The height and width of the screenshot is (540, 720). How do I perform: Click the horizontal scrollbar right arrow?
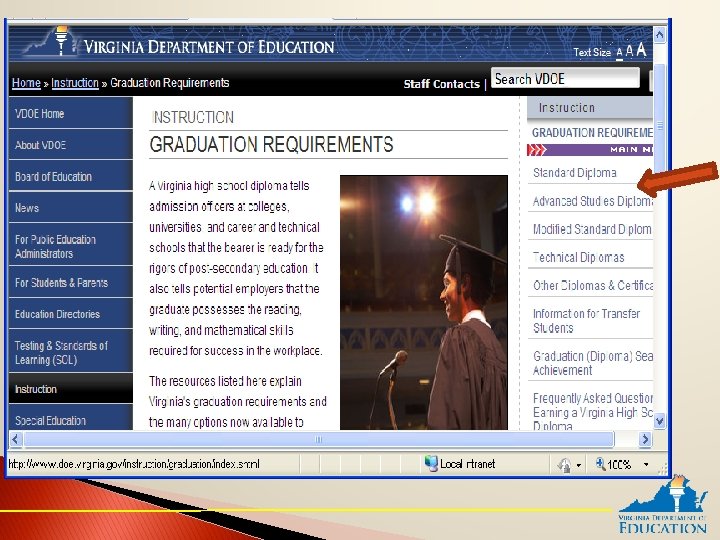(645, 439)
